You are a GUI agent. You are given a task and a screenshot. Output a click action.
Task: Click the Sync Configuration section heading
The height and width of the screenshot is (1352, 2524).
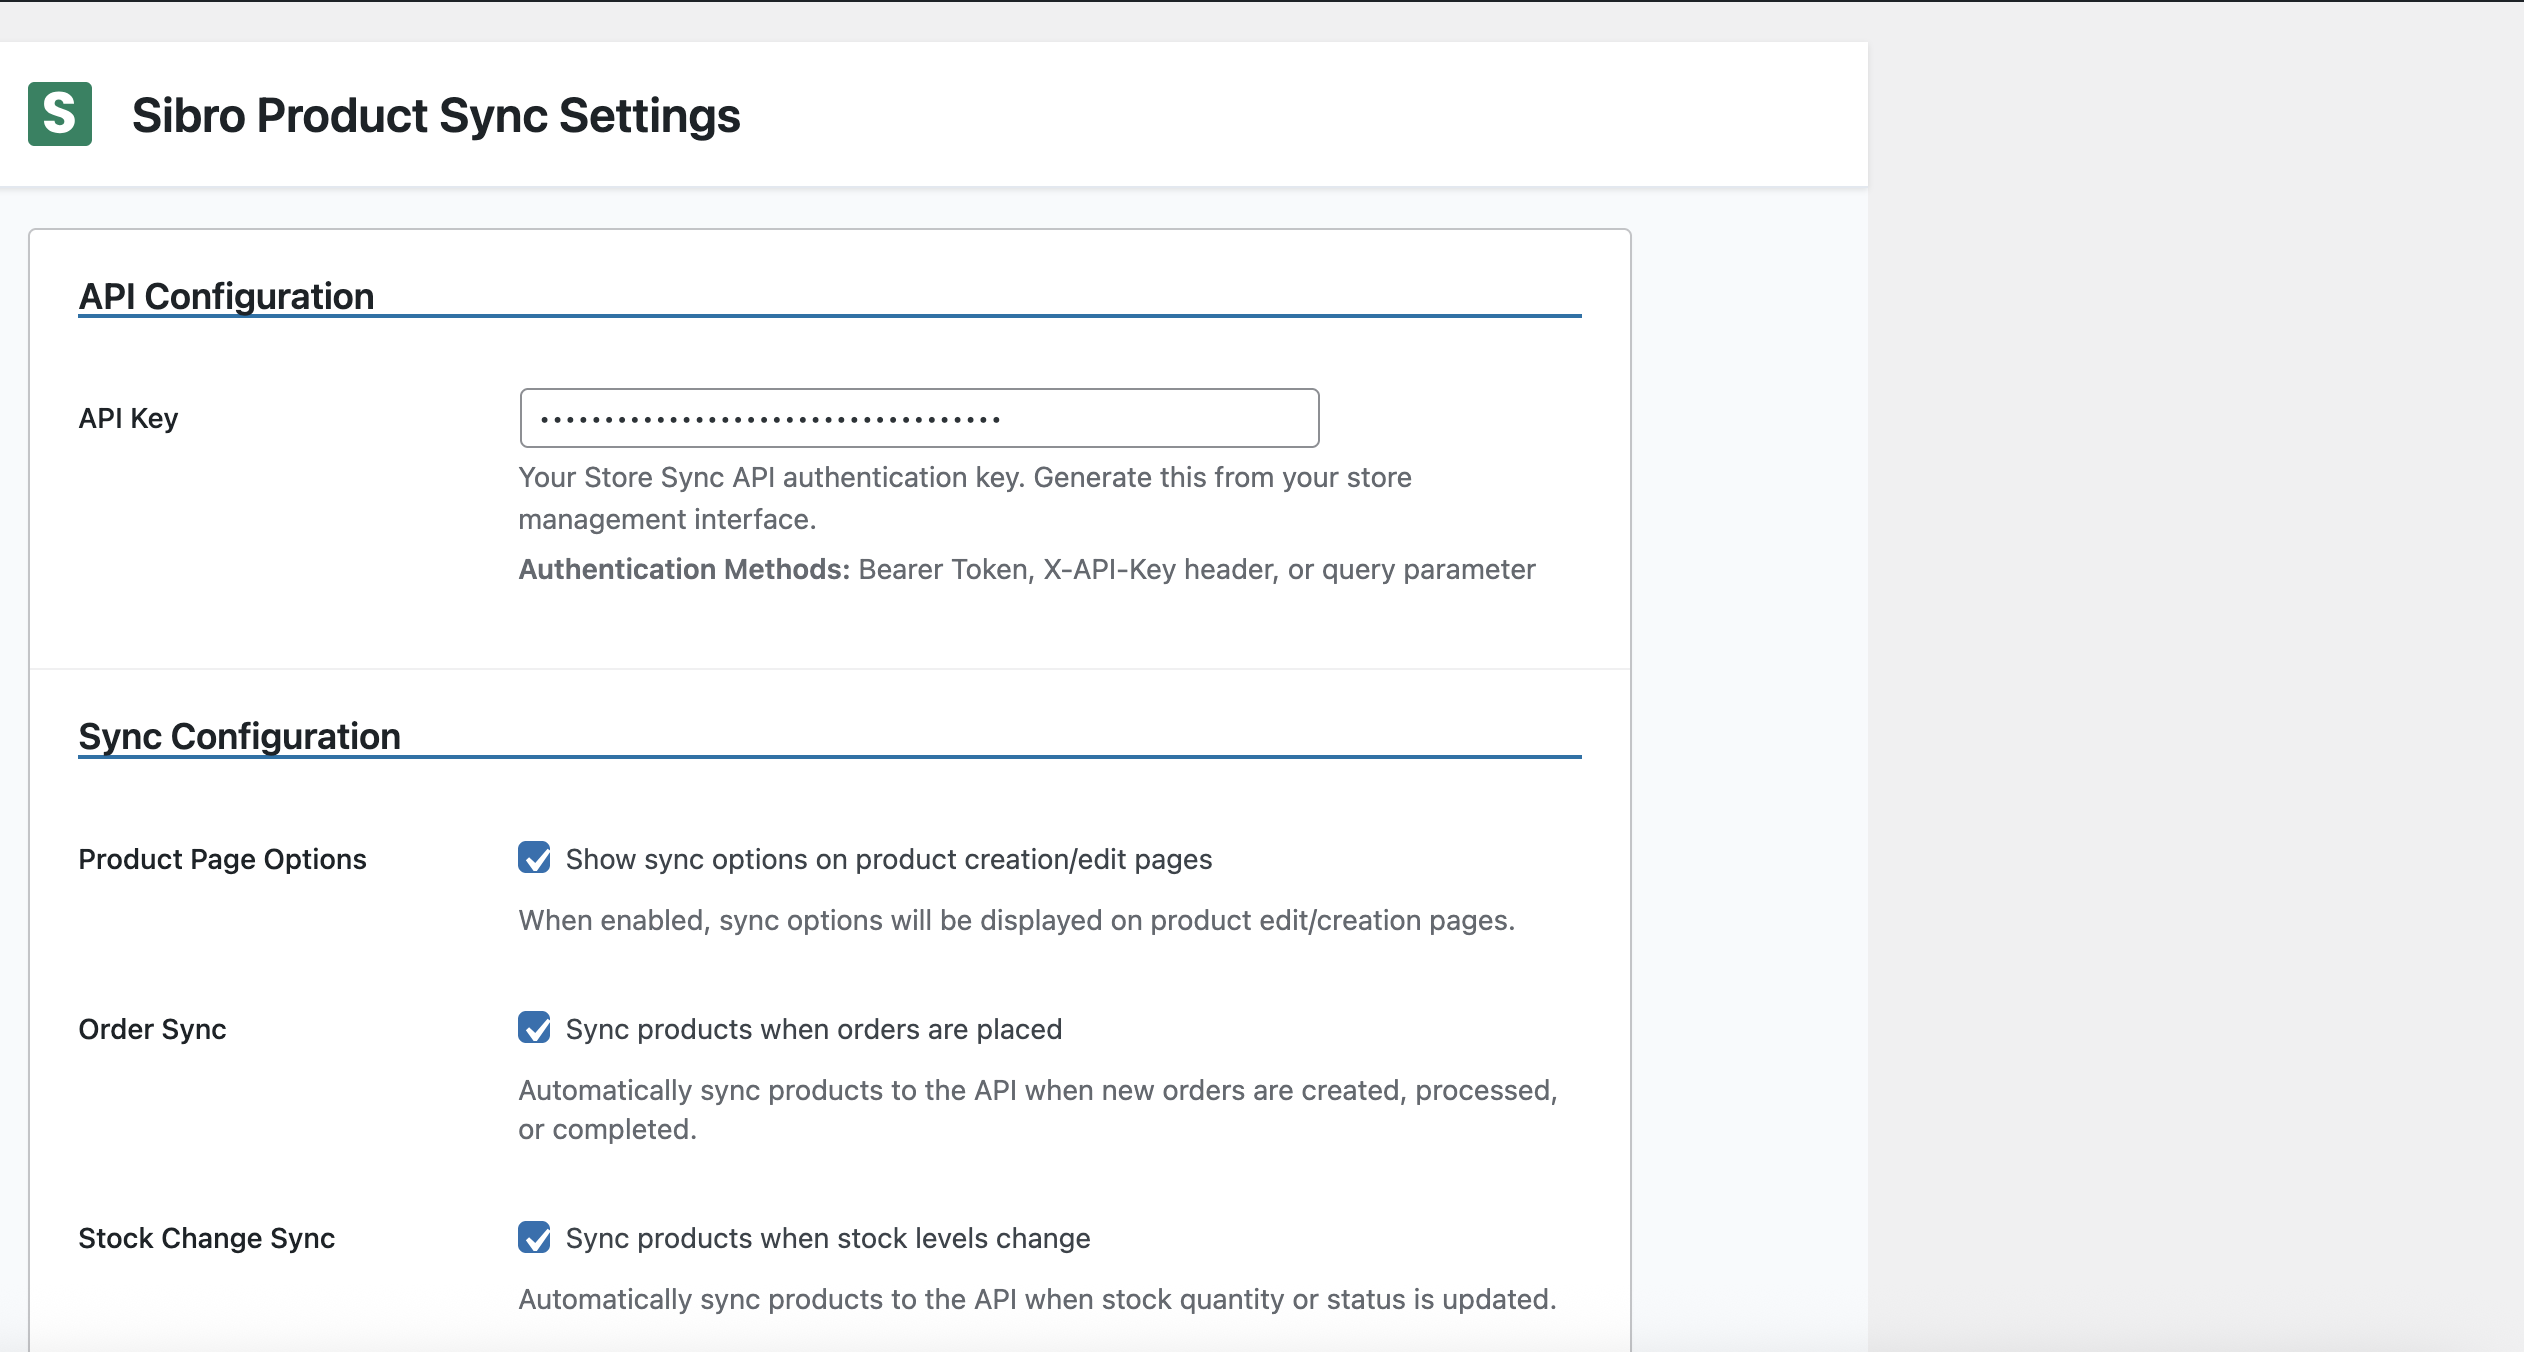pos(239,736)
